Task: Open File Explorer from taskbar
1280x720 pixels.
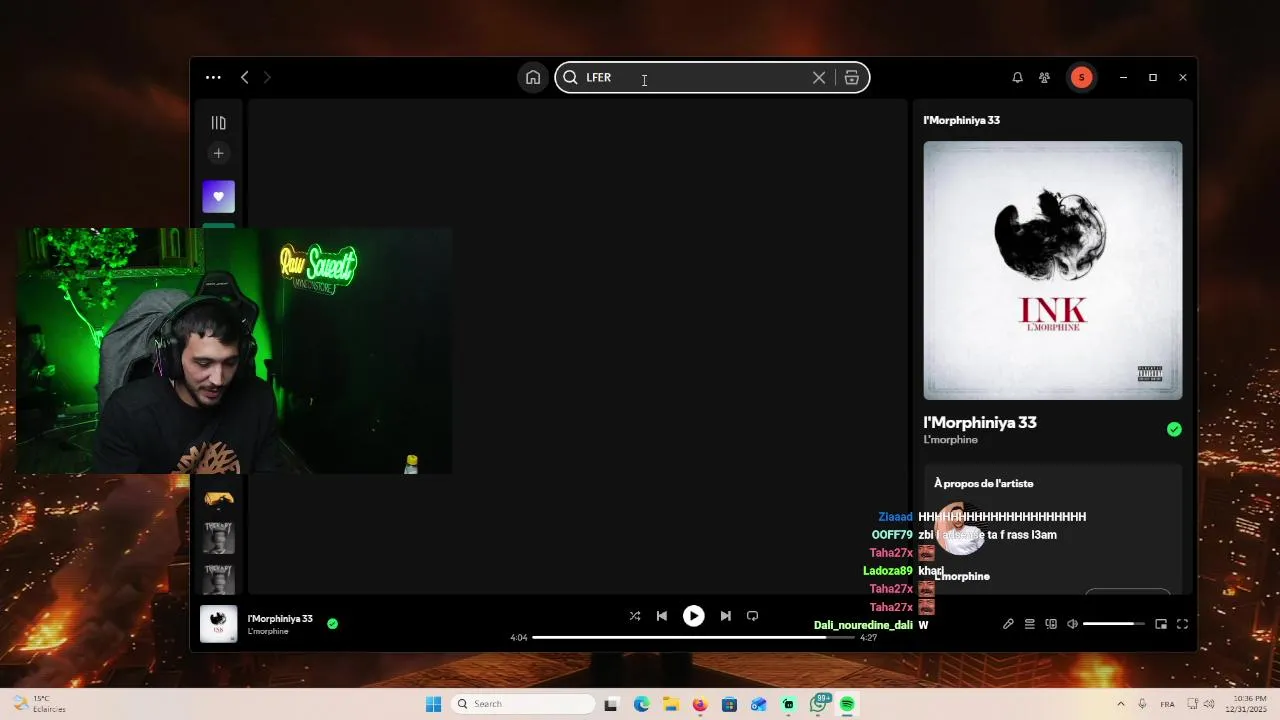Action: click(x=670, y=704)
